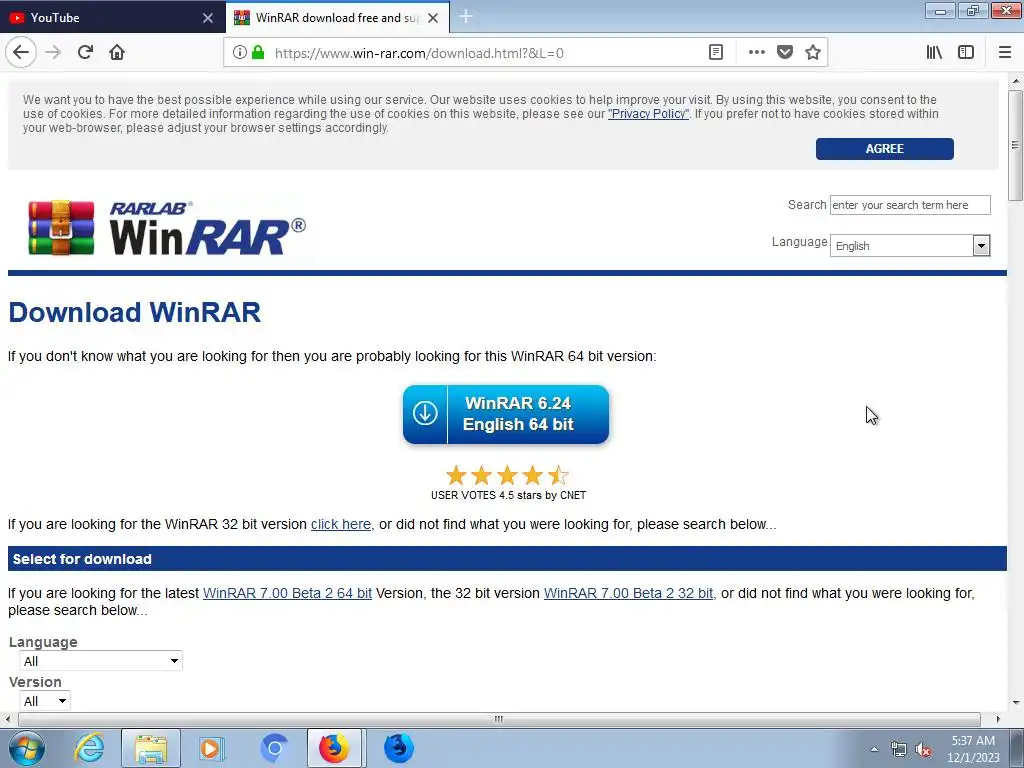Click the forward navigation arrow
This screenshot has width=1024, height=768.
[x=53, y=52]
